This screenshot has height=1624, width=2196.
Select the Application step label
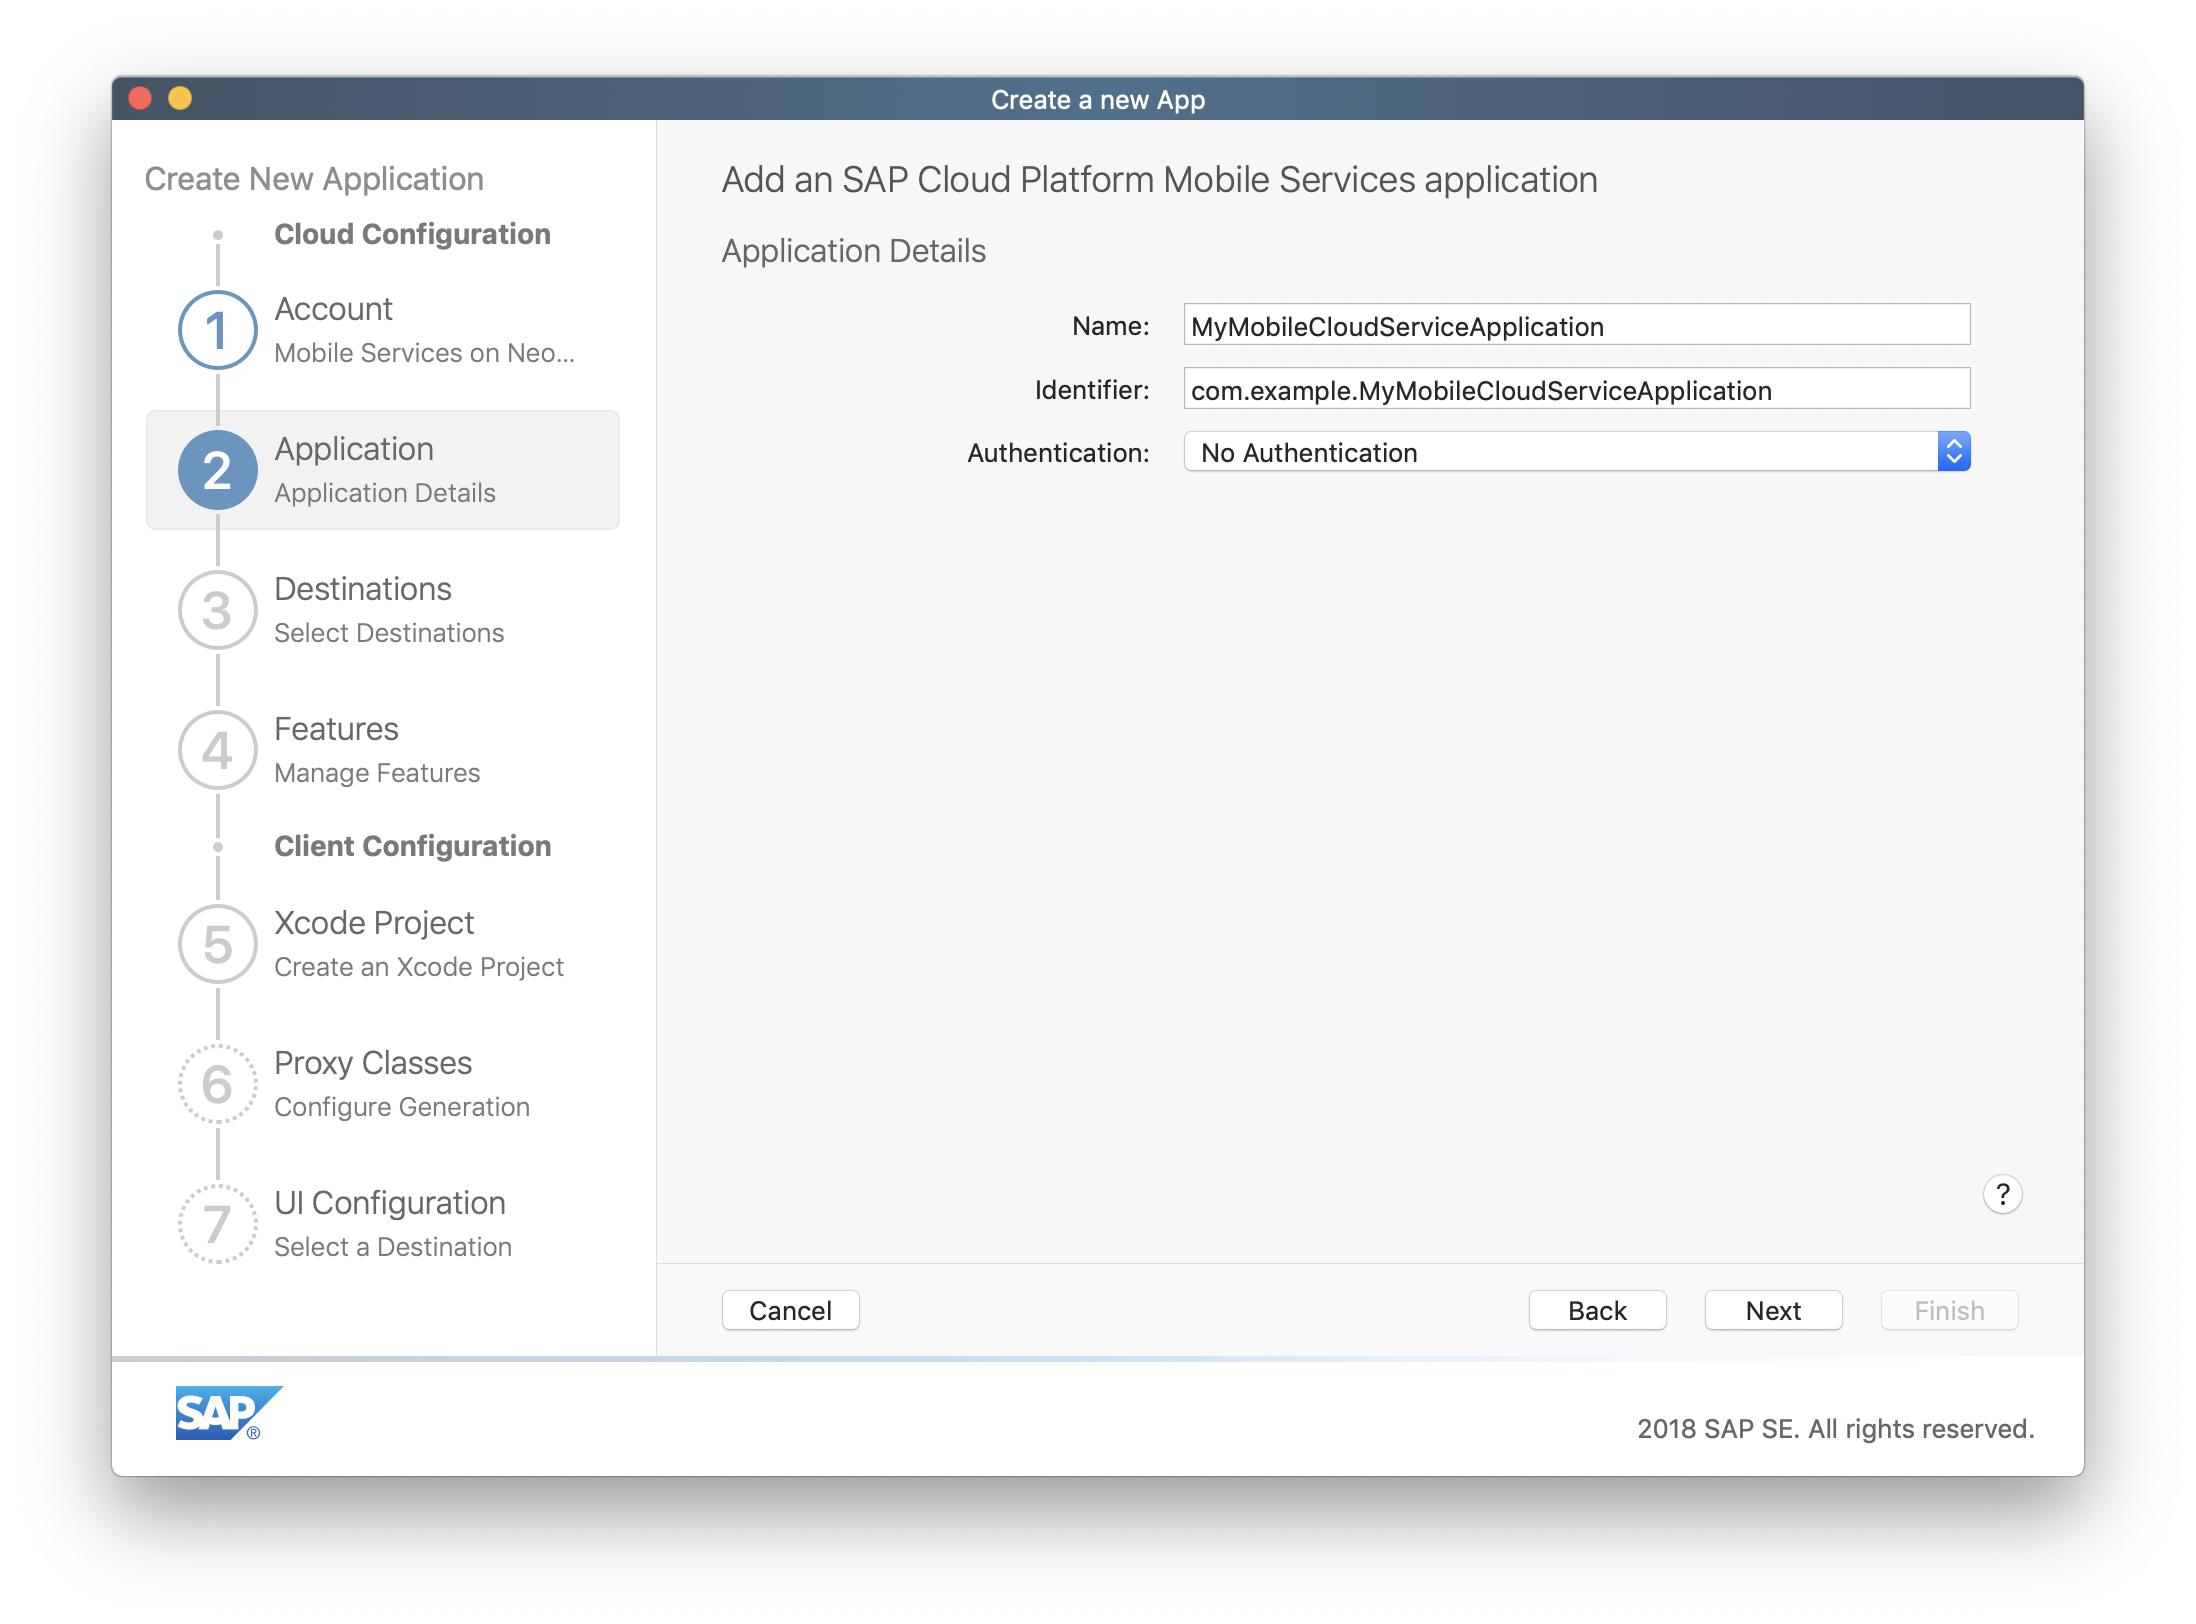tap(354, 449)
